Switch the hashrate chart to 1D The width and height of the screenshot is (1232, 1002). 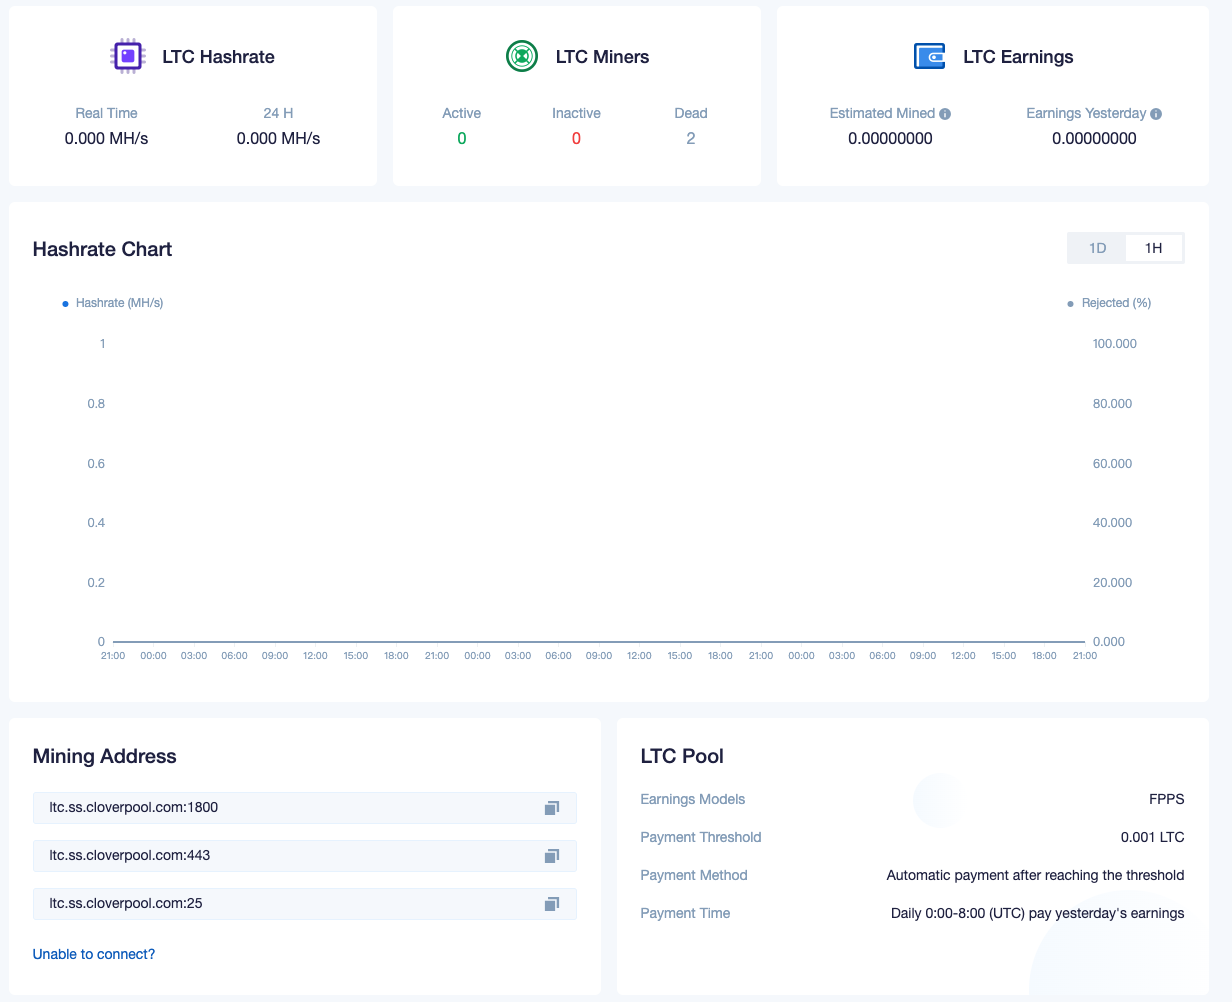tap(1098, 248)
